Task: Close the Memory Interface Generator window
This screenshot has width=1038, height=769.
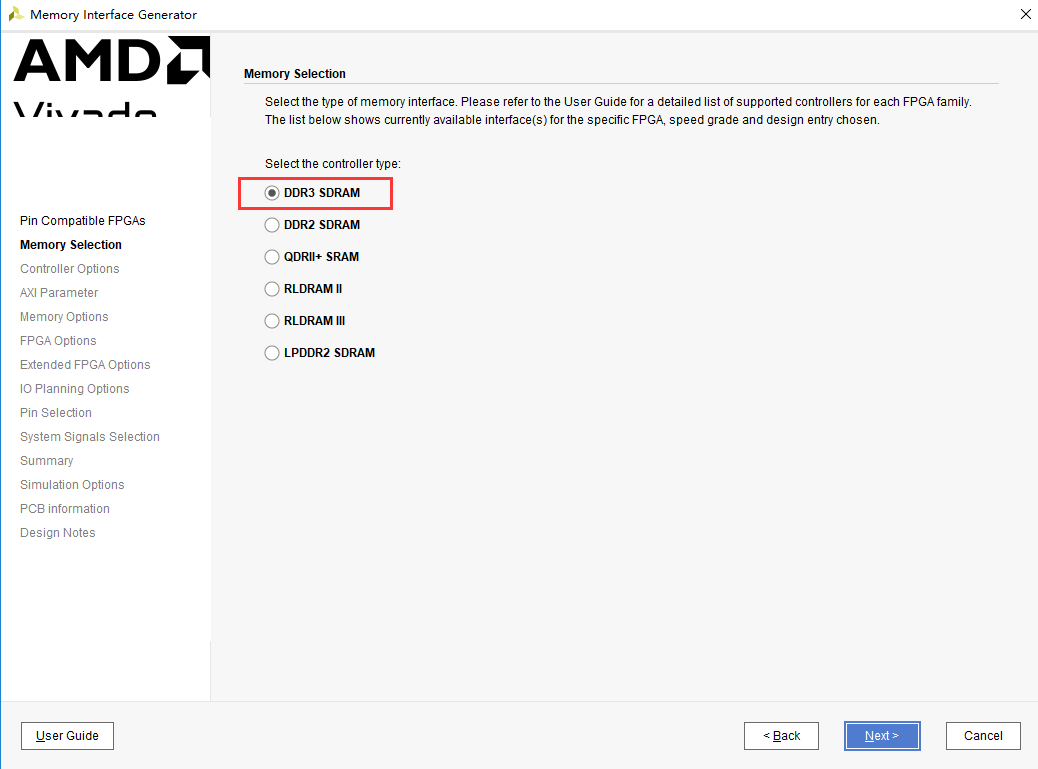Action: pyautogui.click(x=1025, y=14)
